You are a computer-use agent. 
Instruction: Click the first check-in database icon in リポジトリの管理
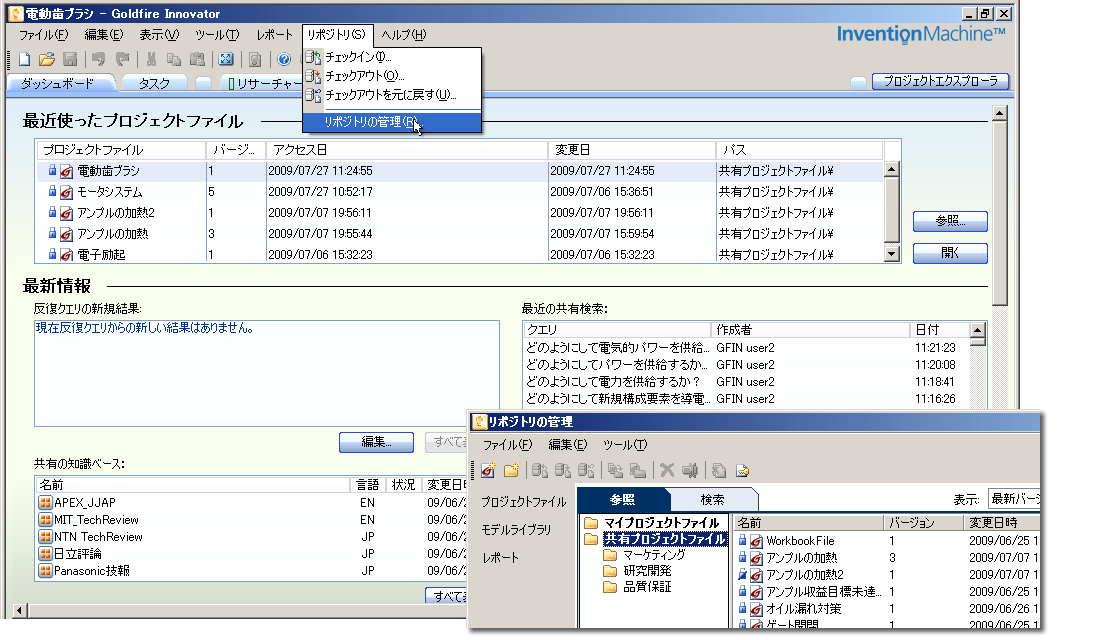(x=539, y=470)
